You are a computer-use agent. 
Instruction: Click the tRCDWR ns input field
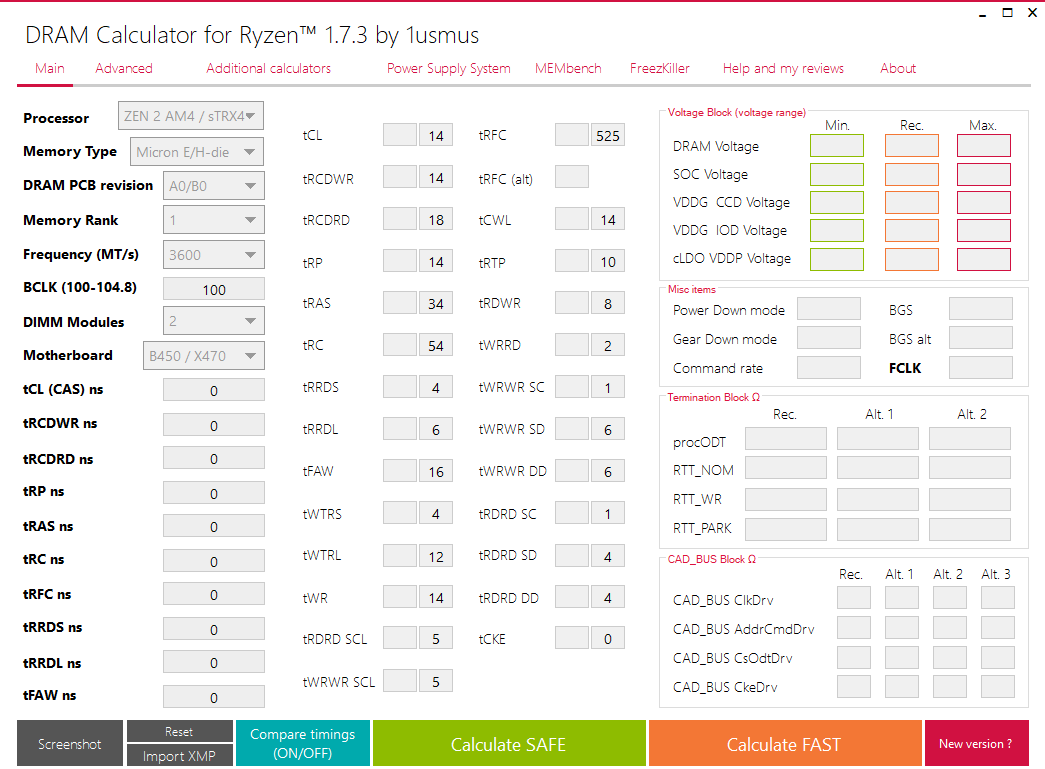[x=214, y=424]
